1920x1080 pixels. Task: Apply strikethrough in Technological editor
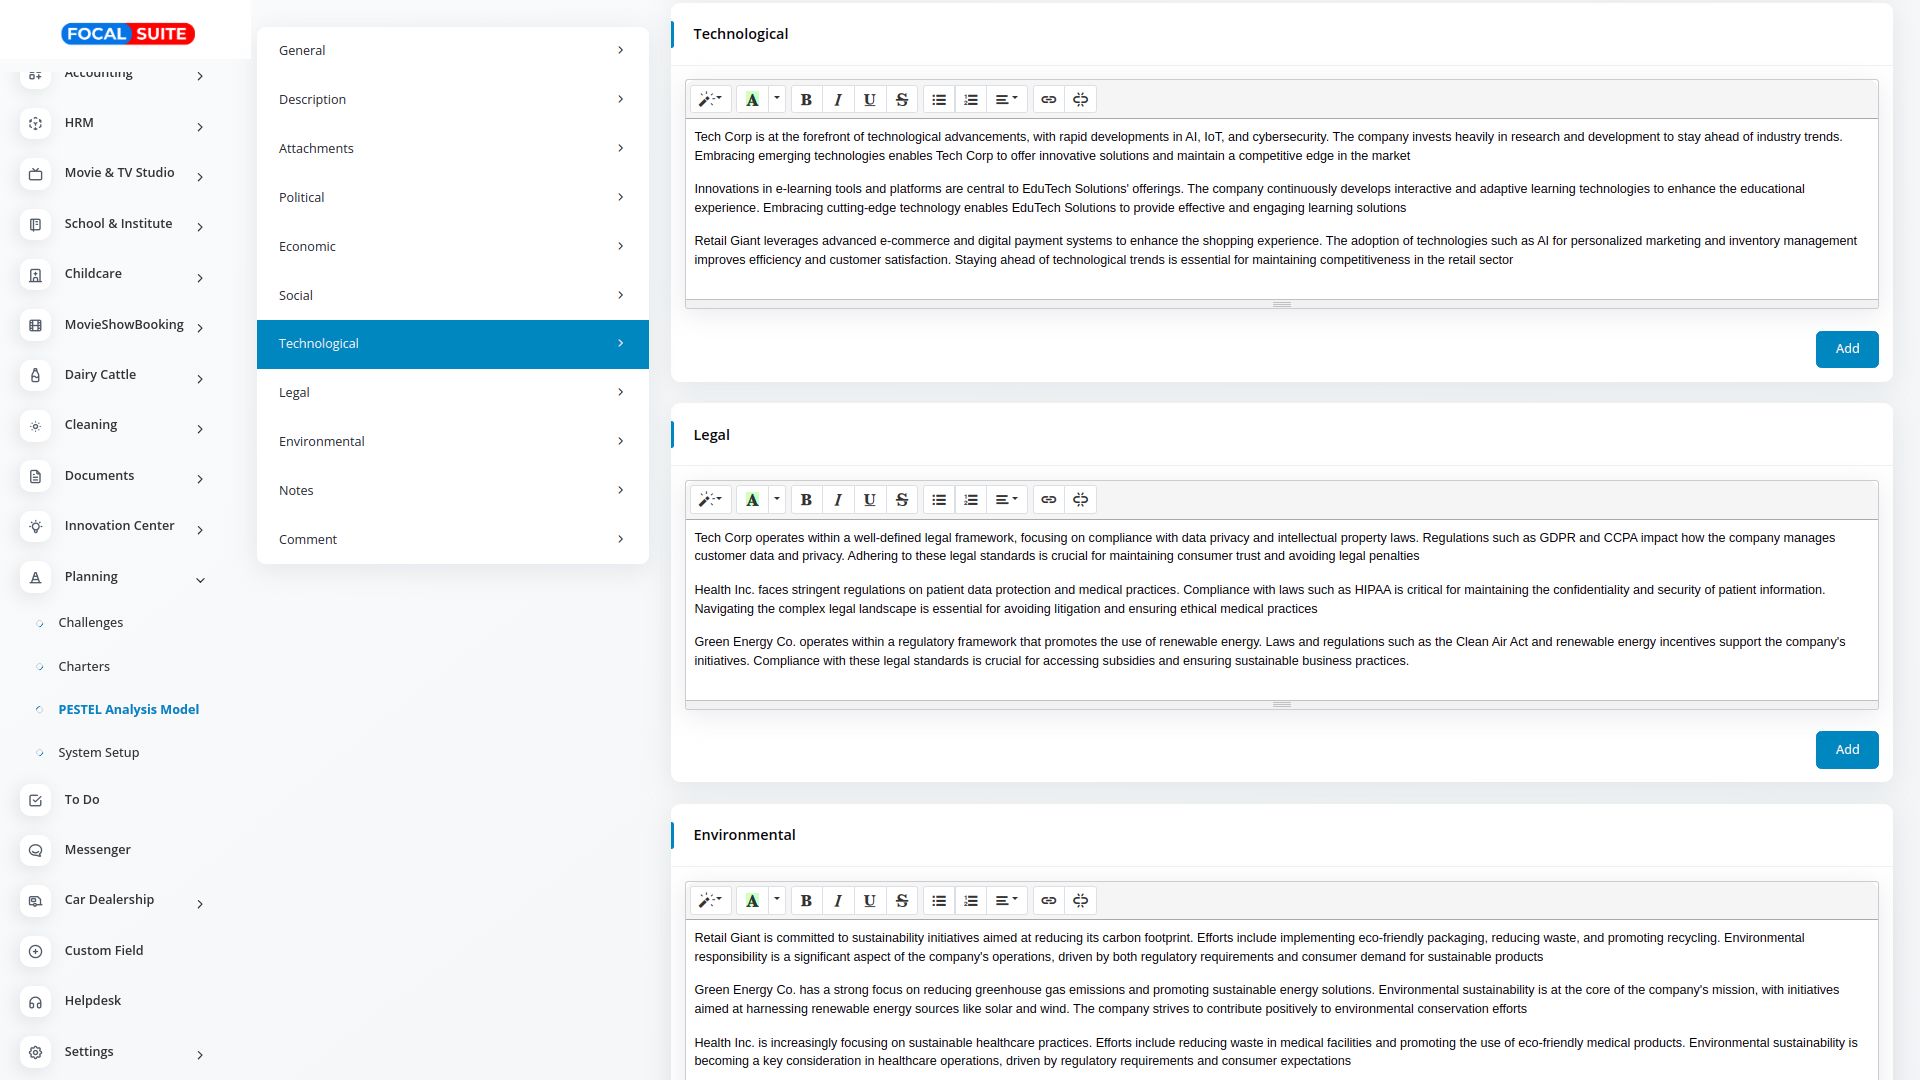point(902,100)
